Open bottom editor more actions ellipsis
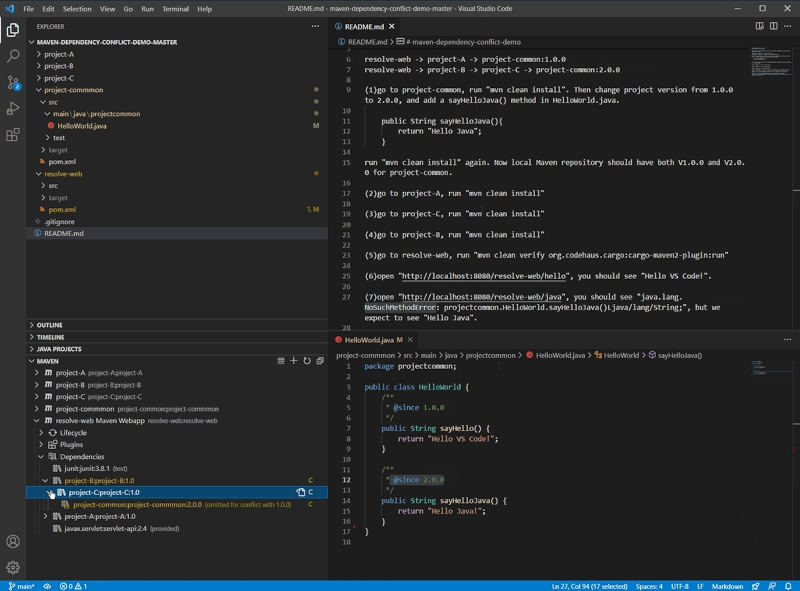The width and height of the screenshot is (800, 591). coord(787,339)
